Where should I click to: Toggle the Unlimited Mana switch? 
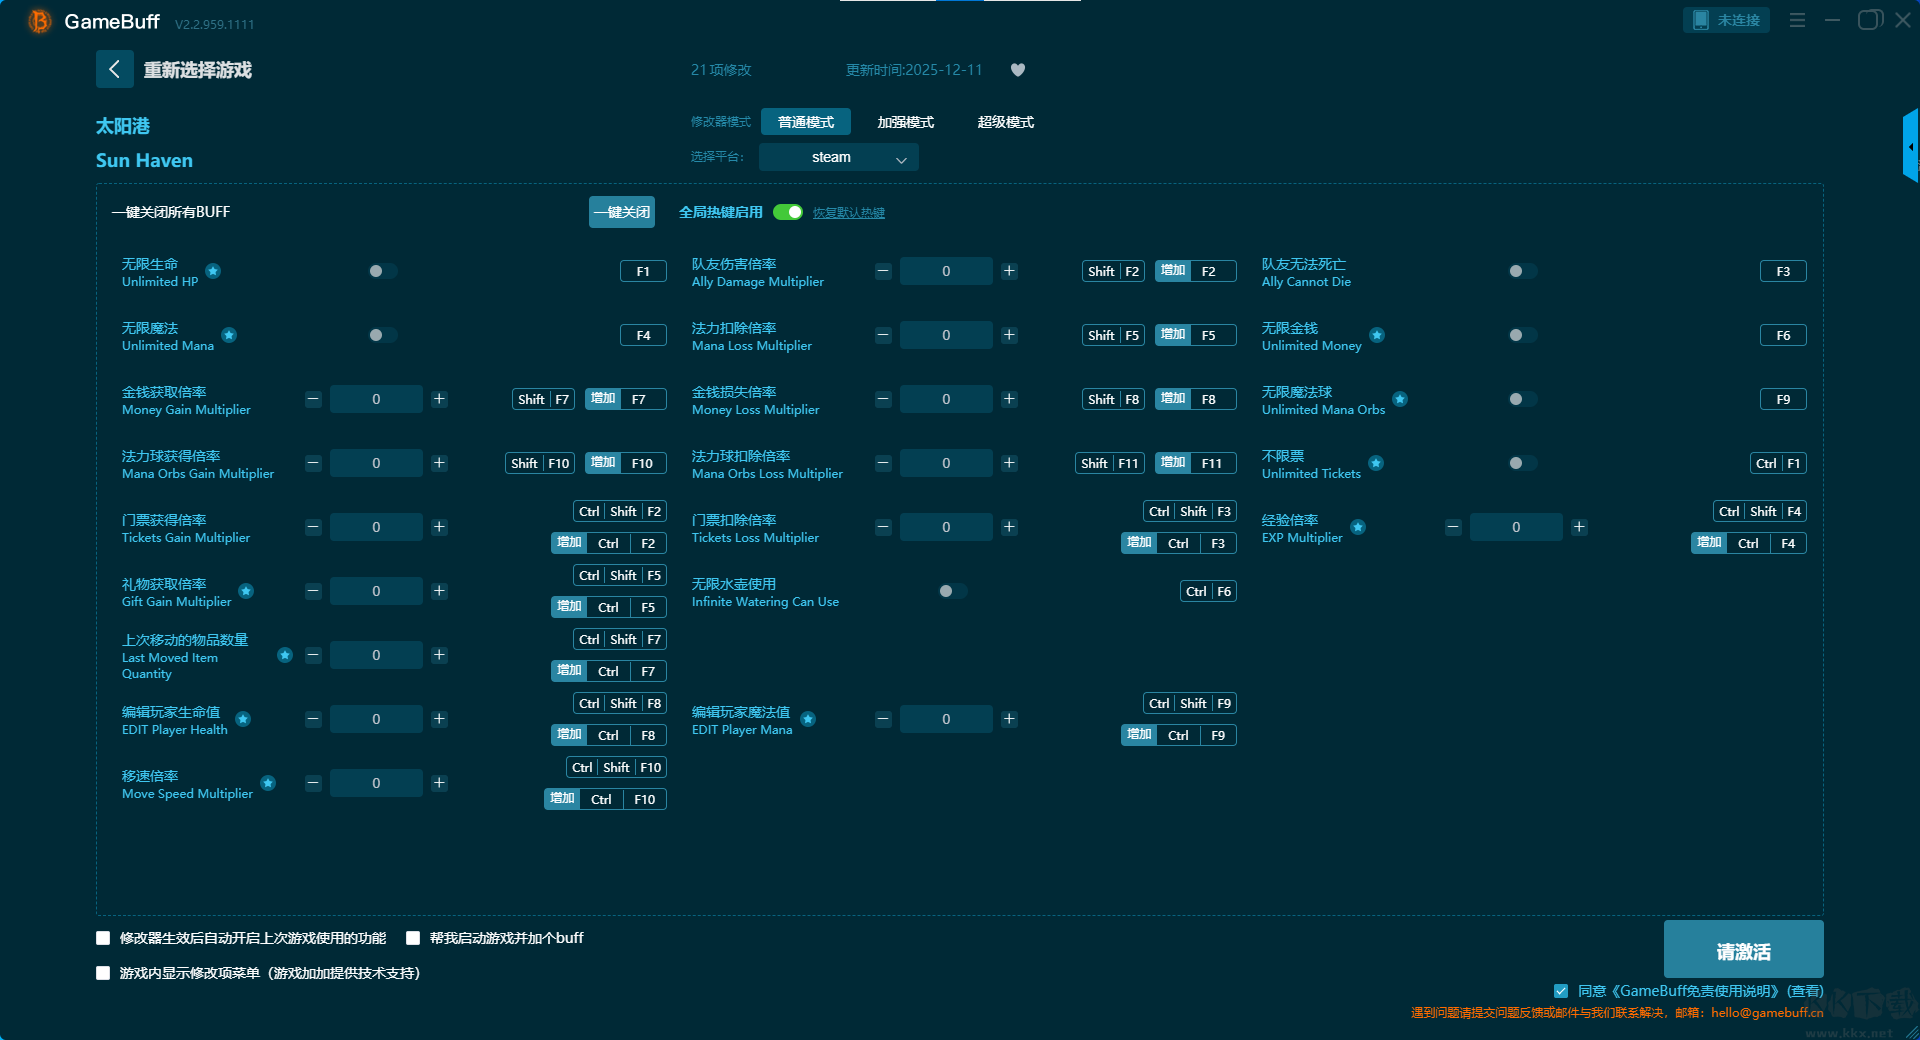pyautogui.click(x=382, y=335)
